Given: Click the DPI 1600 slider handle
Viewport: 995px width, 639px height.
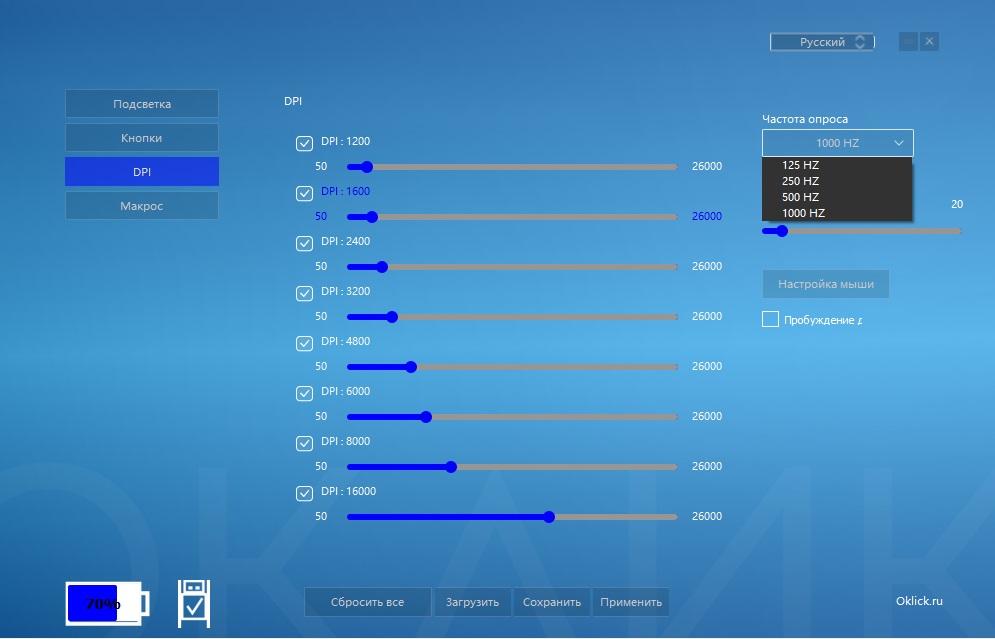Looking at the screenshot, I should [x=372, y=217].
